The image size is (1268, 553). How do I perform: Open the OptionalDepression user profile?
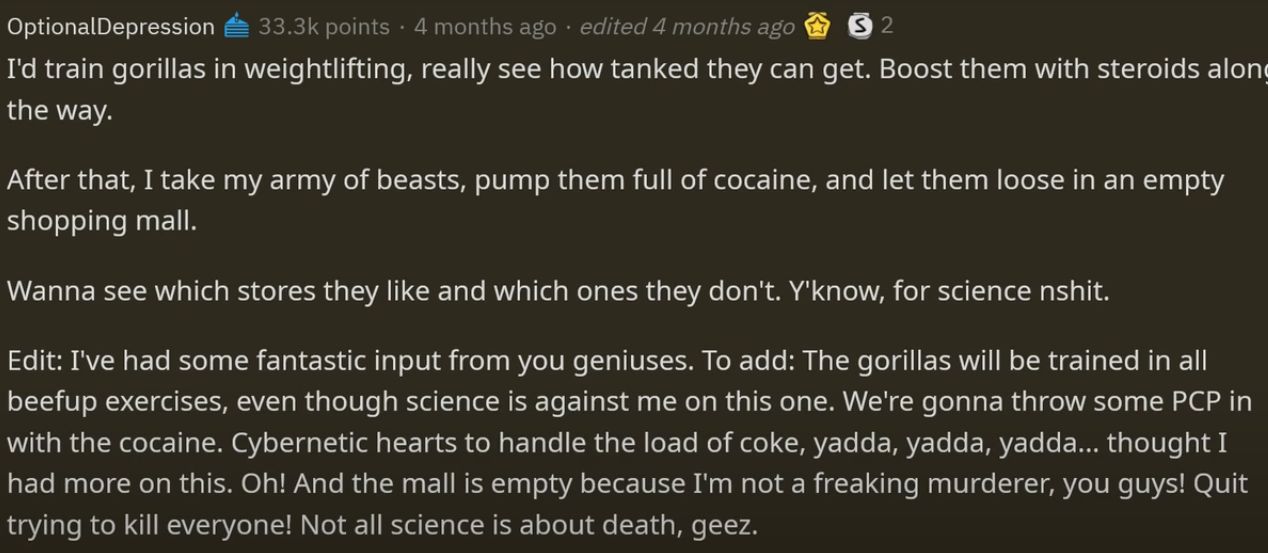tap(110, 27)
